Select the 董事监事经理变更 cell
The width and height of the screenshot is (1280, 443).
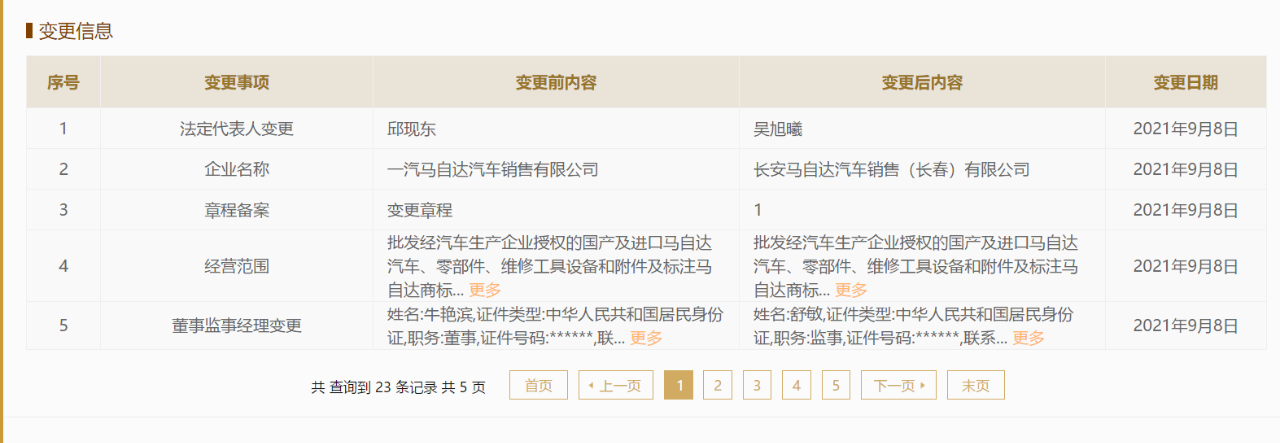(237, 326)
